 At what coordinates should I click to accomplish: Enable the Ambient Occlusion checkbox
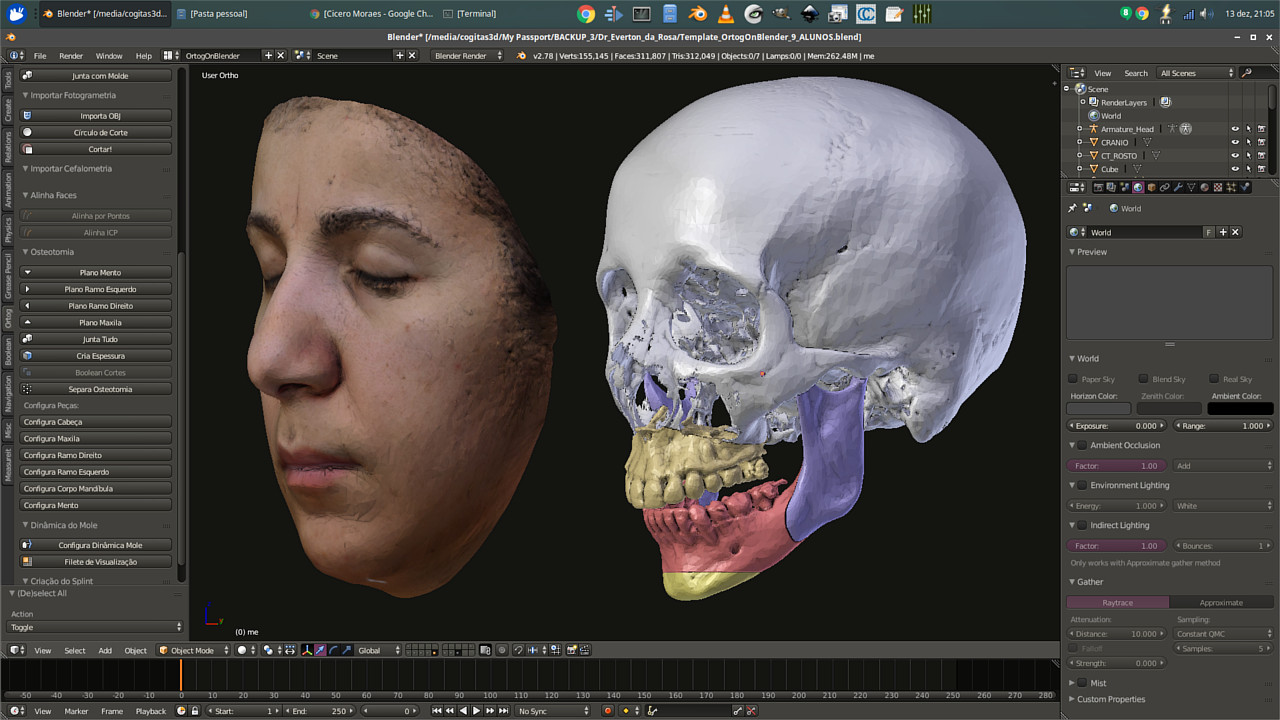(x=1082, y=445)
